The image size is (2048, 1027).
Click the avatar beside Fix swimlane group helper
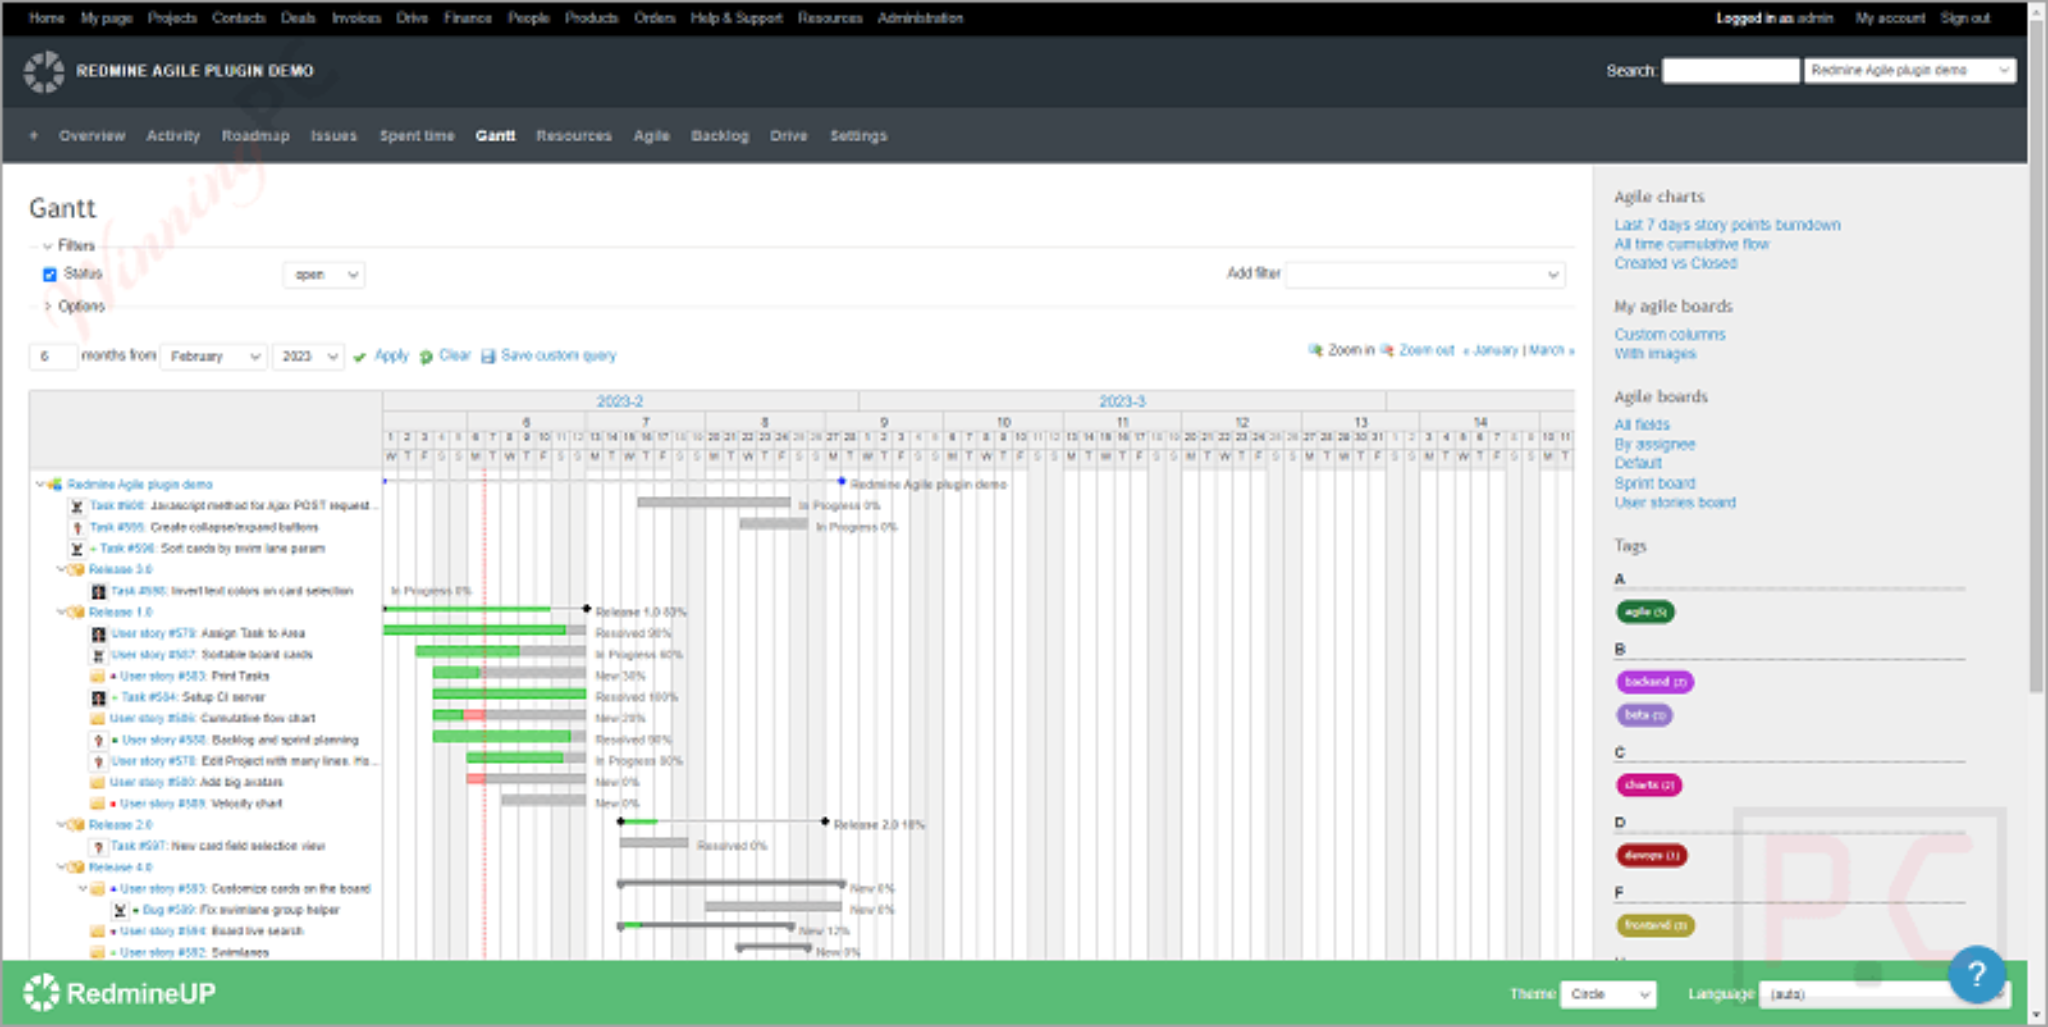(x=120, y=910)
